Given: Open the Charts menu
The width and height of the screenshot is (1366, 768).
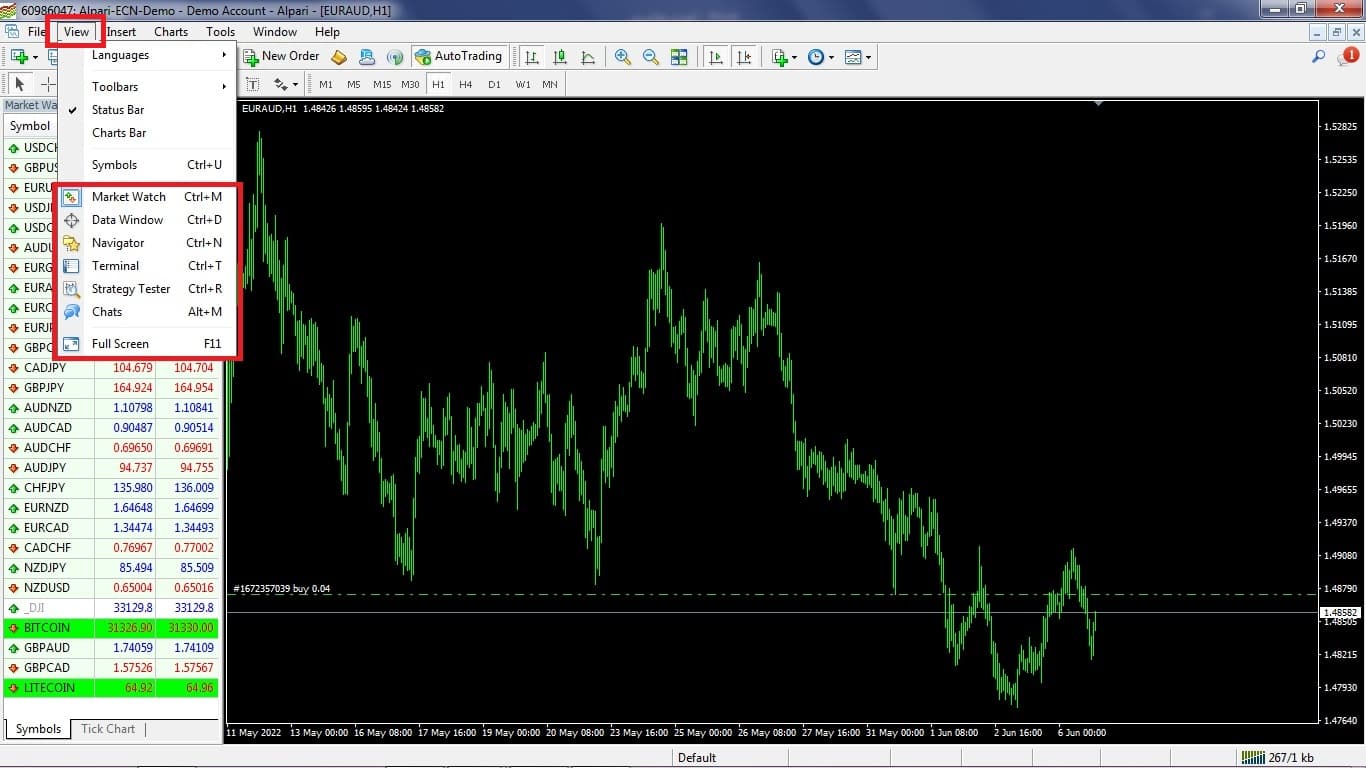Looking at the screenshot, I should click(x=171, y=32).
